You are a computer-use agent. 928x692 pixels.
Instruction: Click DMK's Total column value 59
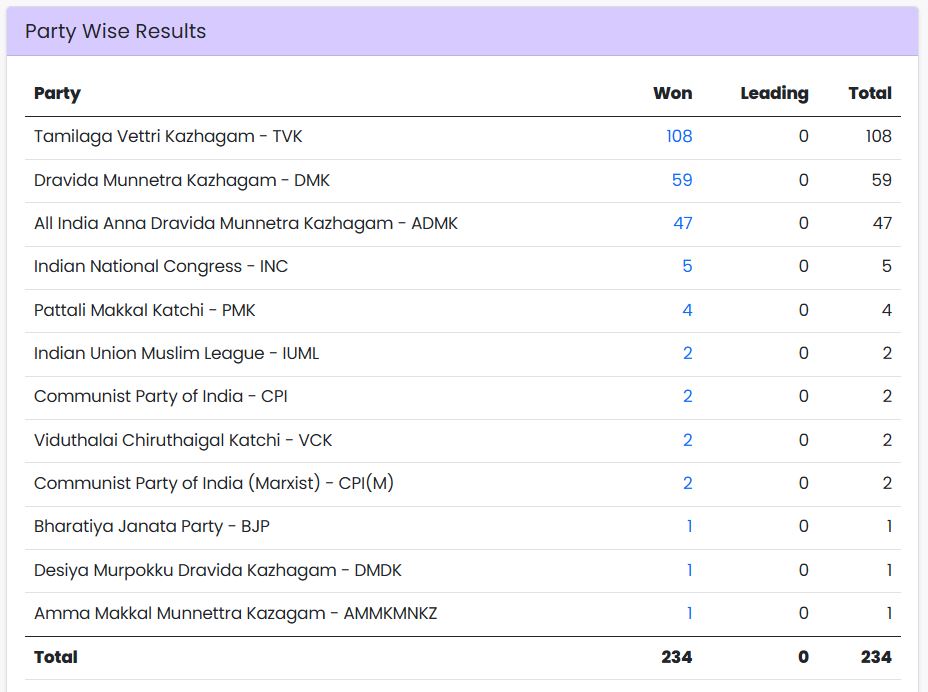click(881, 180)
